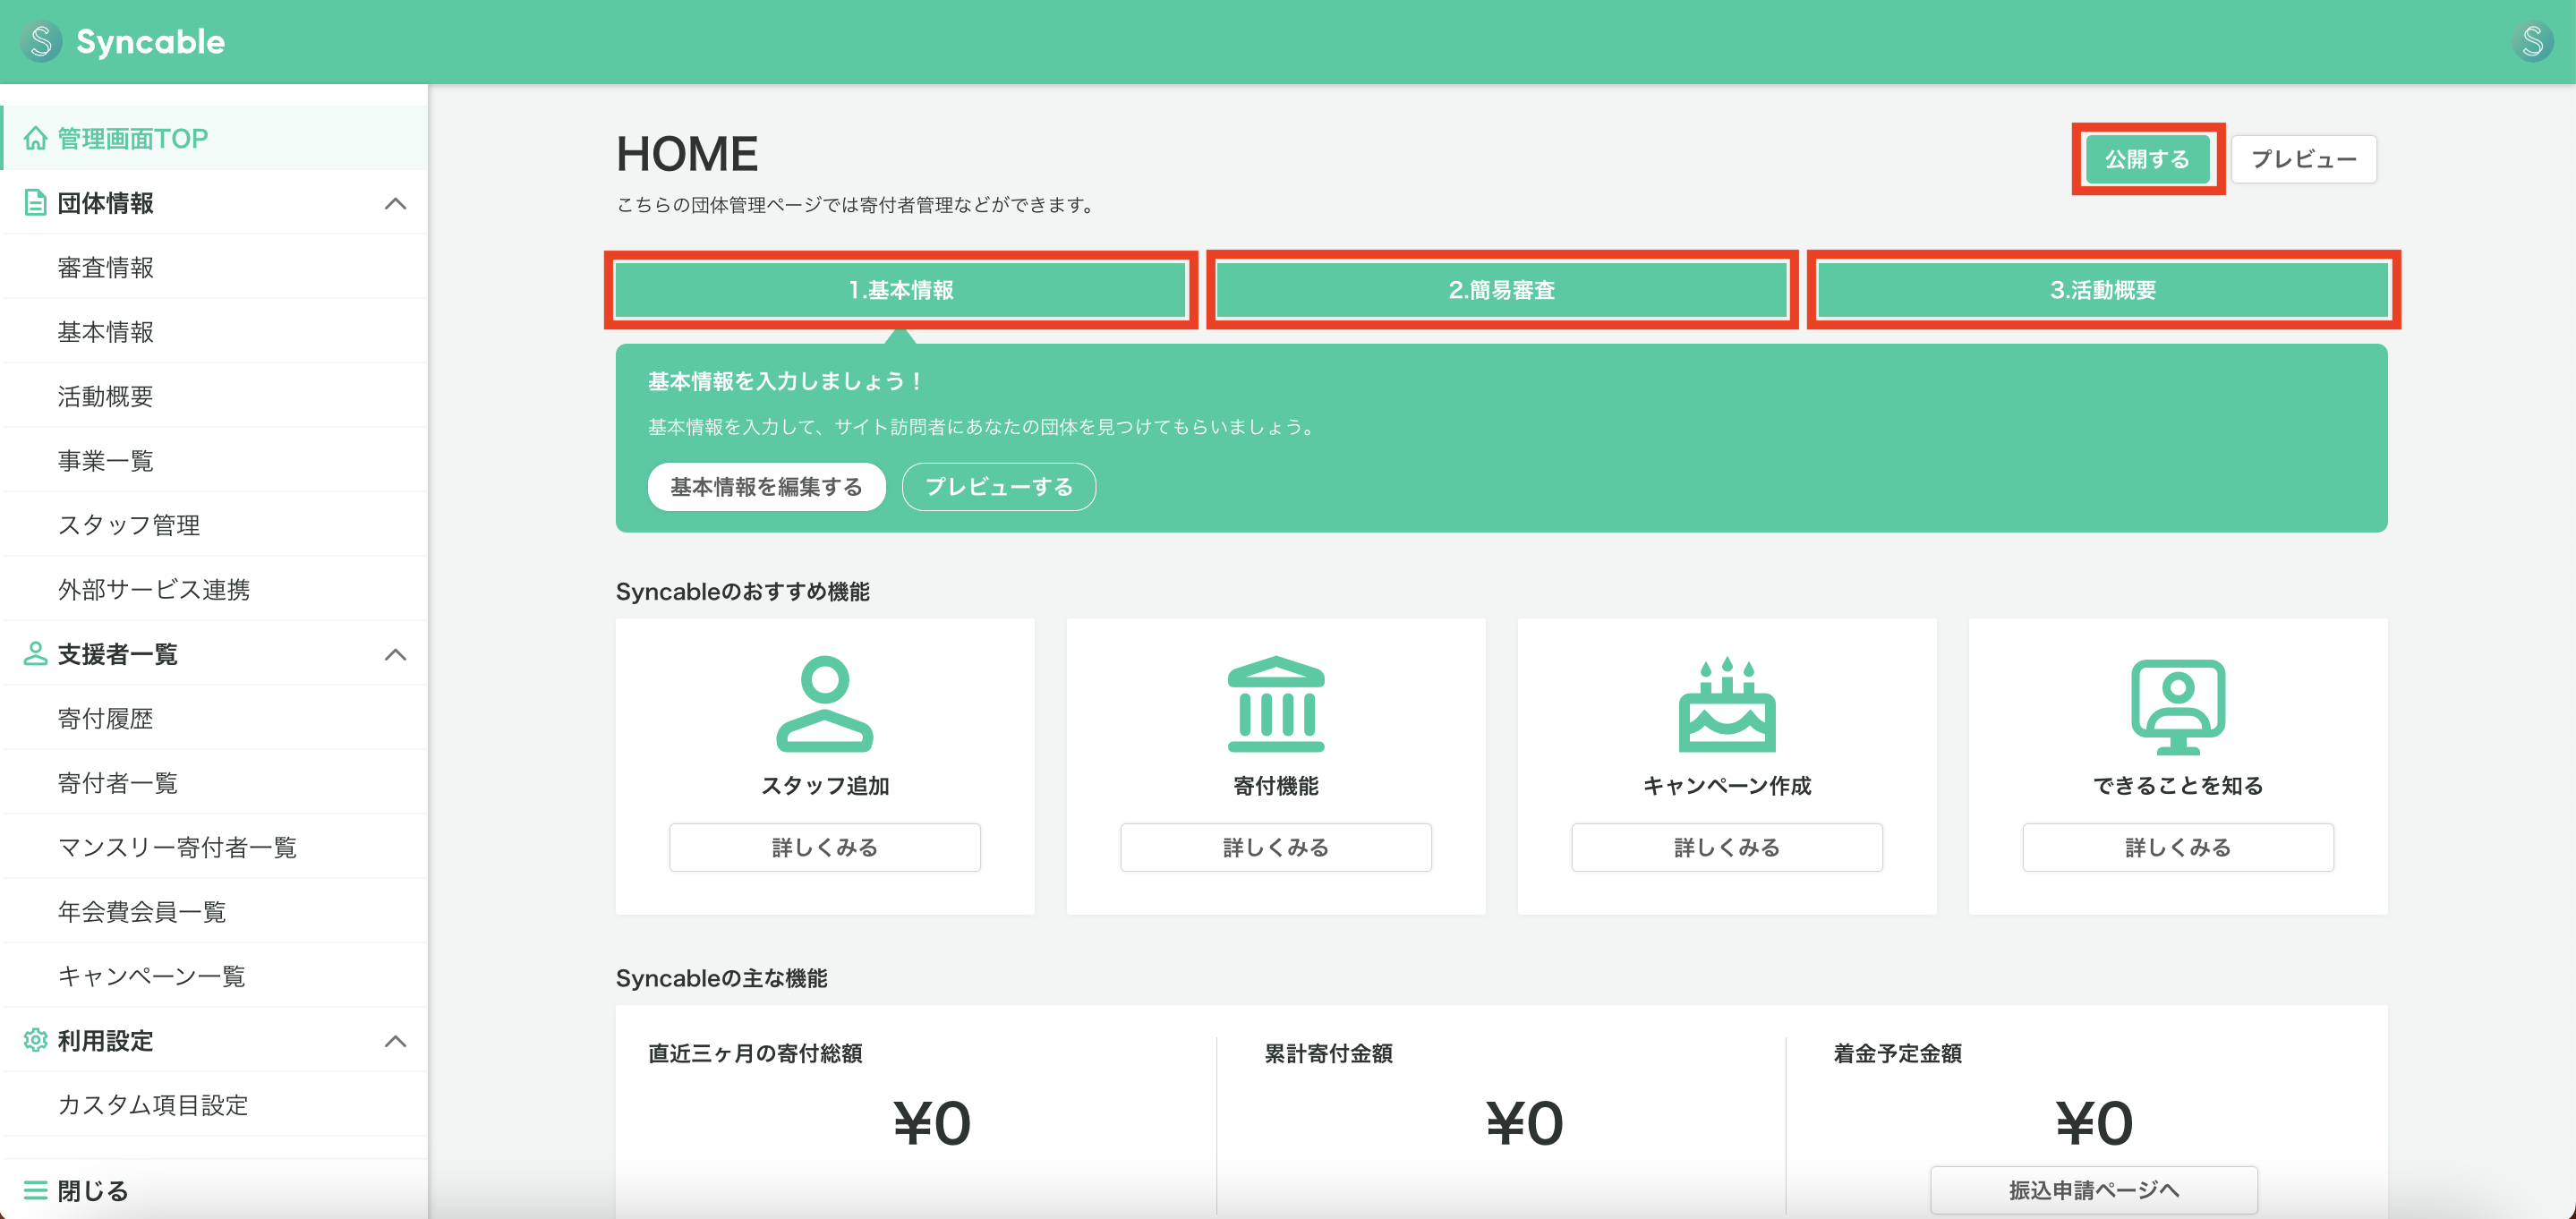This screenshot has width=2576, height=1219.
Task: Click the Syncable logo icon in header
Action: click(41, 42)
